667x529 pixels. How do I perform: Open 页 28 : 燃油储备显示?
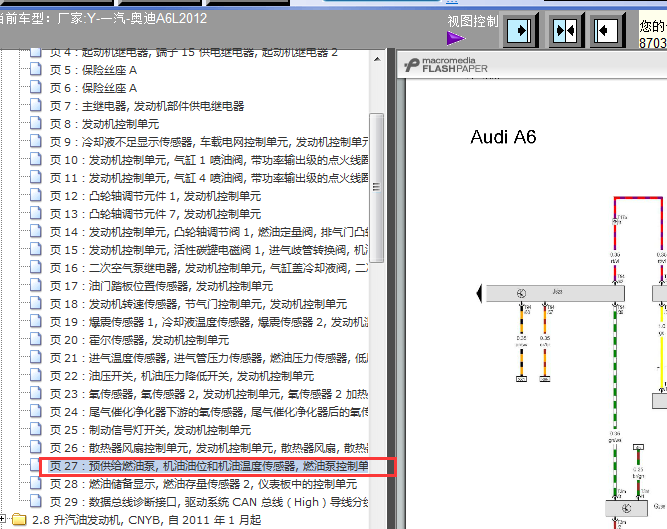[x=203, y=484]
